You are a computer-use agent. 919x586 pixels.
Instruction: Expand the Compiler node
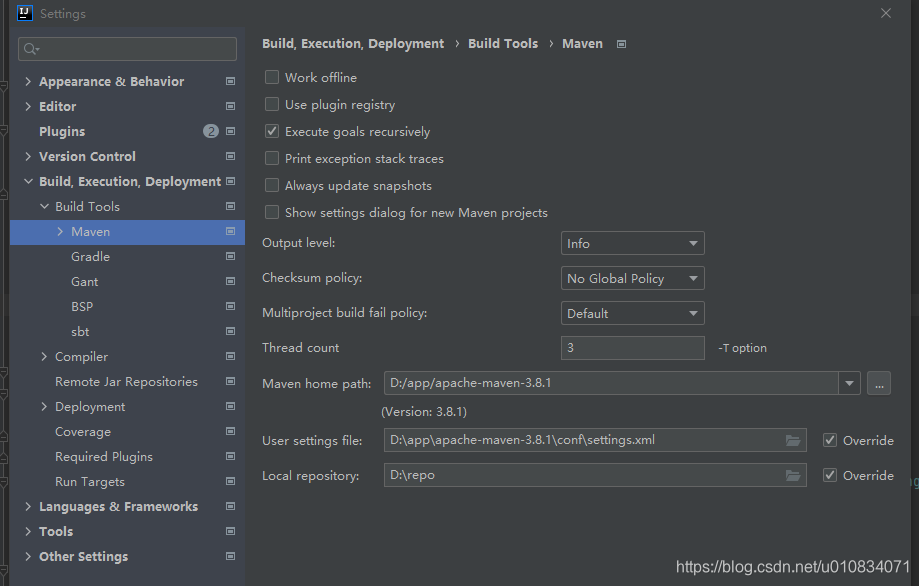[44, 356]
